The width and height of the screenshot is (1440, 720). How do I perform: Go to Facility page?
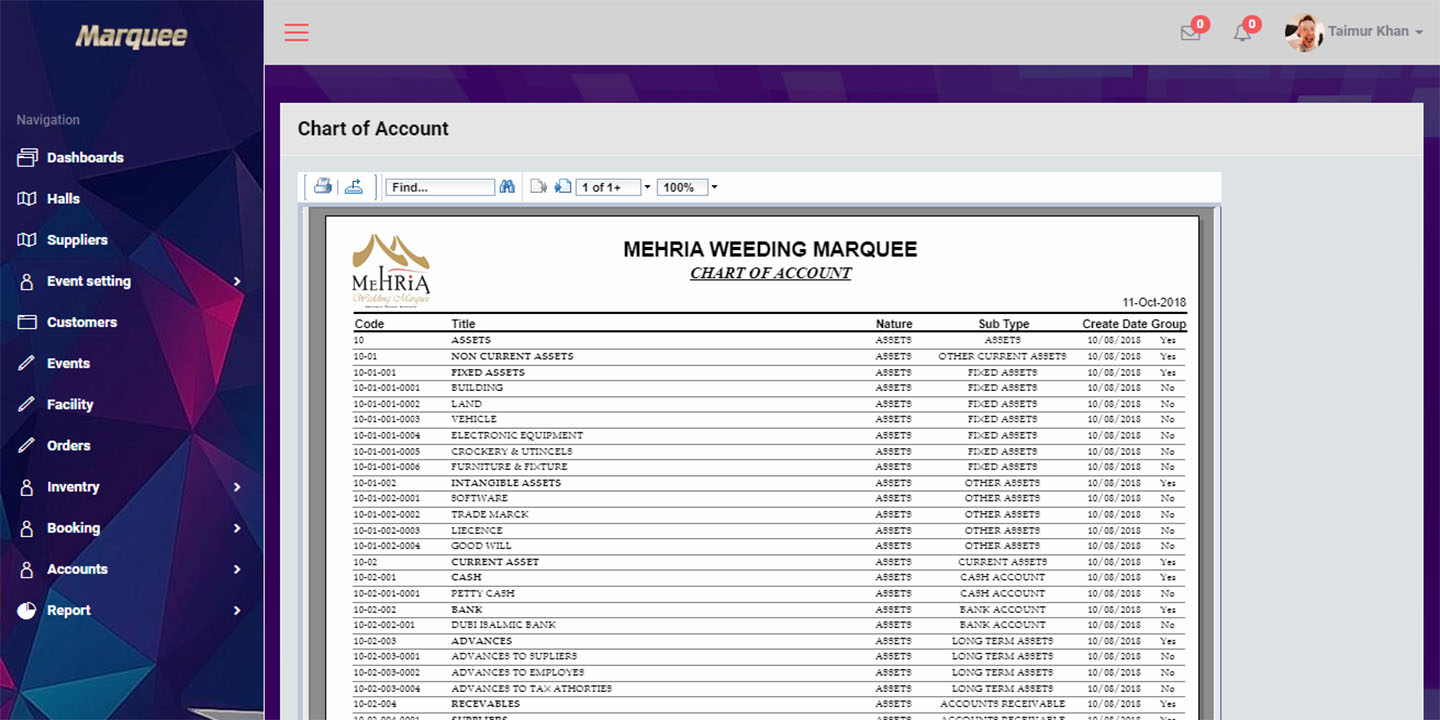click(70, 404)
